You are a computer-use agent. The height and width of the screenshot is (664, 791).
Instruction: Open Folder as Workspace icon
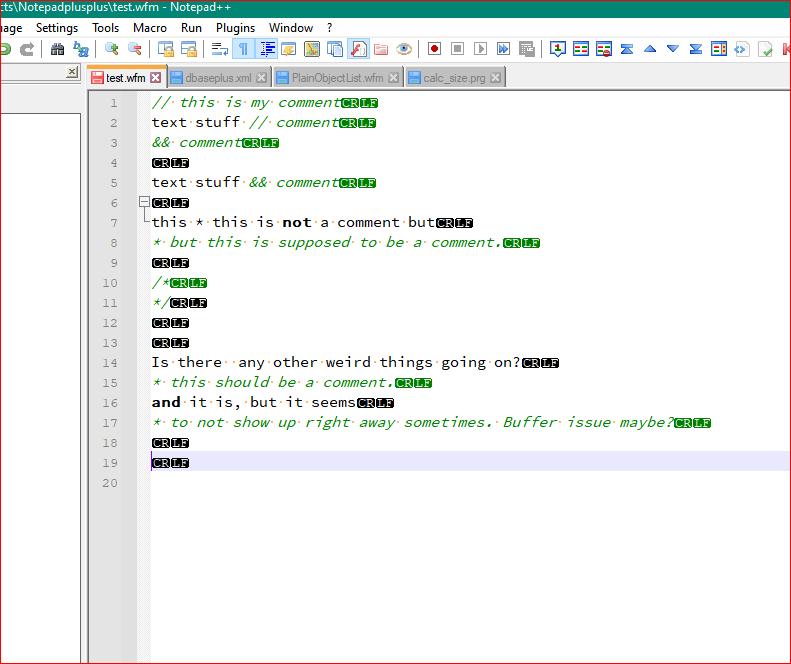point(381,49)
